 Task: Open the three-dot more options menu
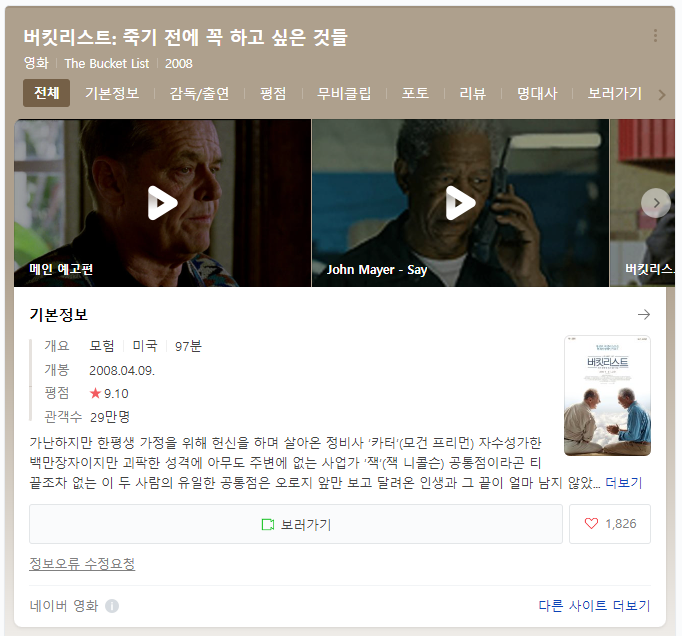[655, 36]
